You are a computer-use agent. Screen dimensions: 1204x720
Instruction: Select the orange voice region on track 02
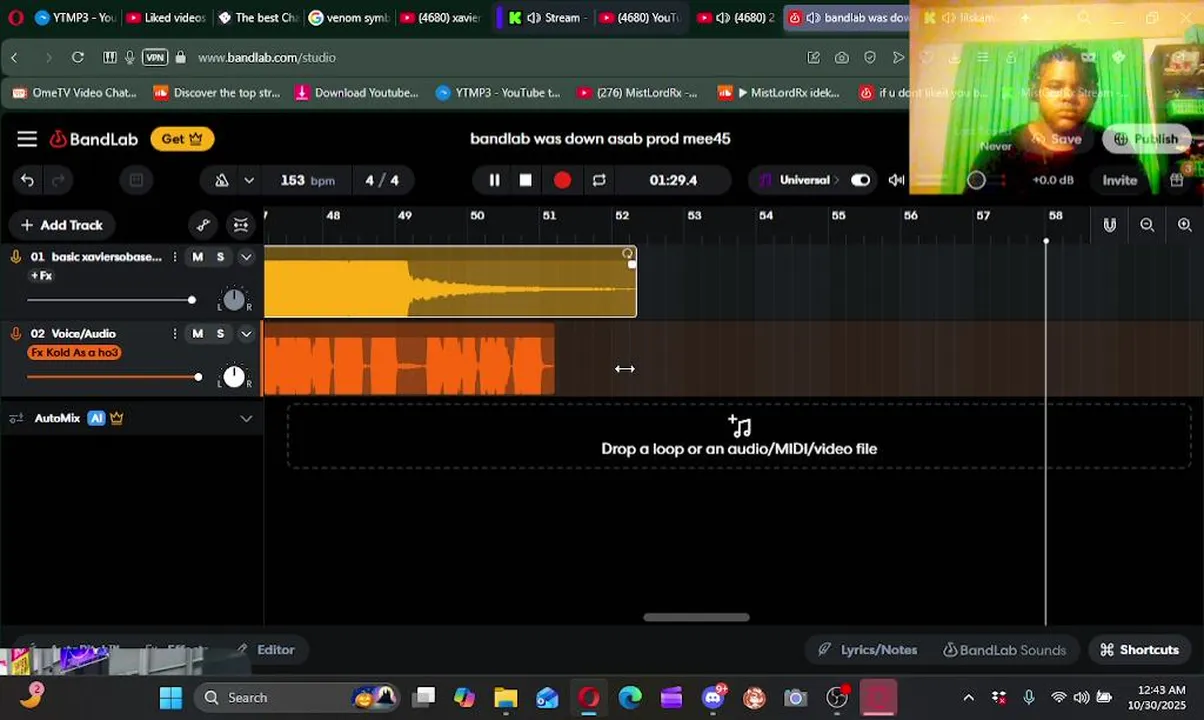tap(408, 360)
